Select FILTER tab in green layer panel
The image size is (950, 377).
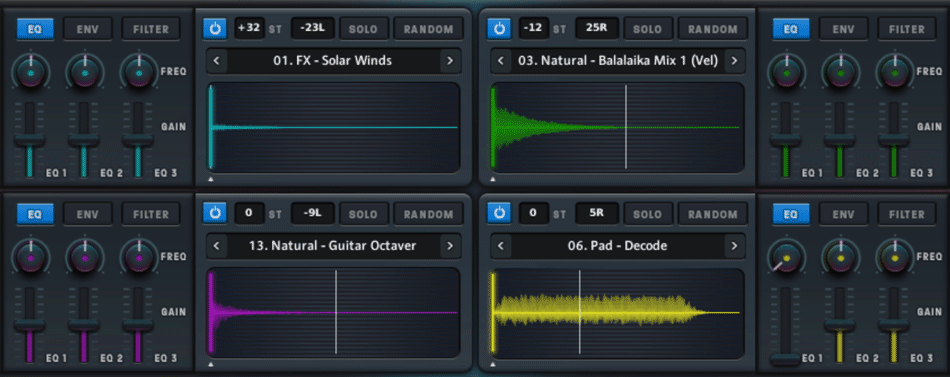pos(906,28)
